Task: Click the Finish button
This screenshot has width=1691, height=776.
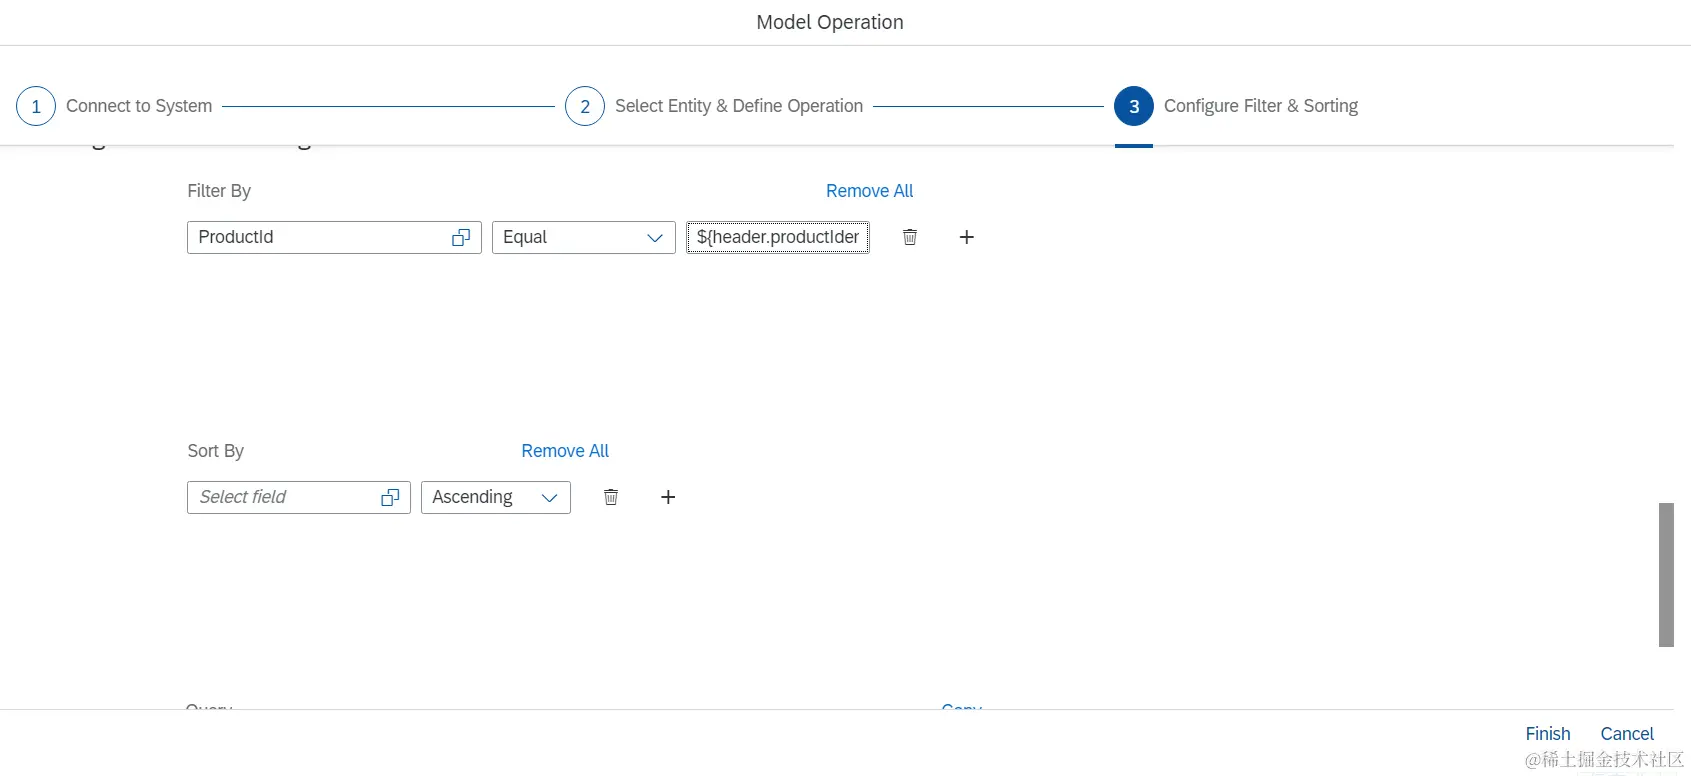Action: [x=1548, y=734]
